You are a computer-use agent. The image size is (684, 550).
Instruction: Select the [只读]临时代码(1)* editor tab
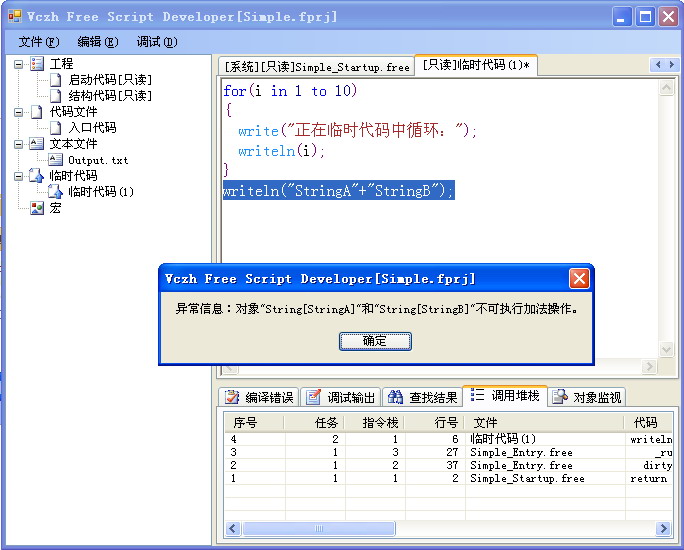click(x=476, y=65)
